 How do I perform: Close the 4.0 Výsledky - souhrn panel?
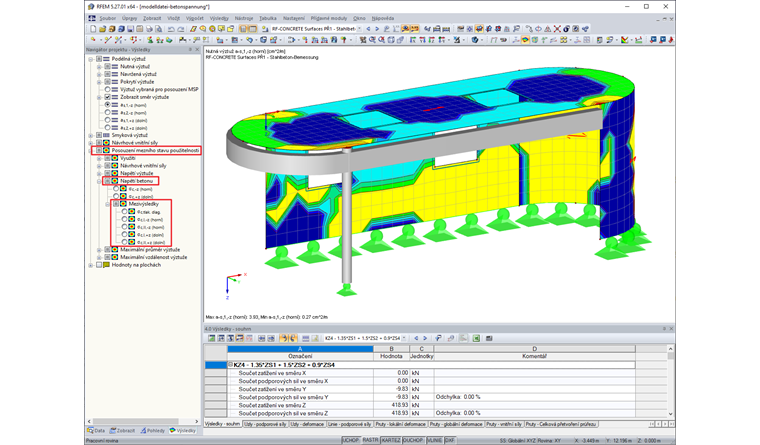(671, 329)
